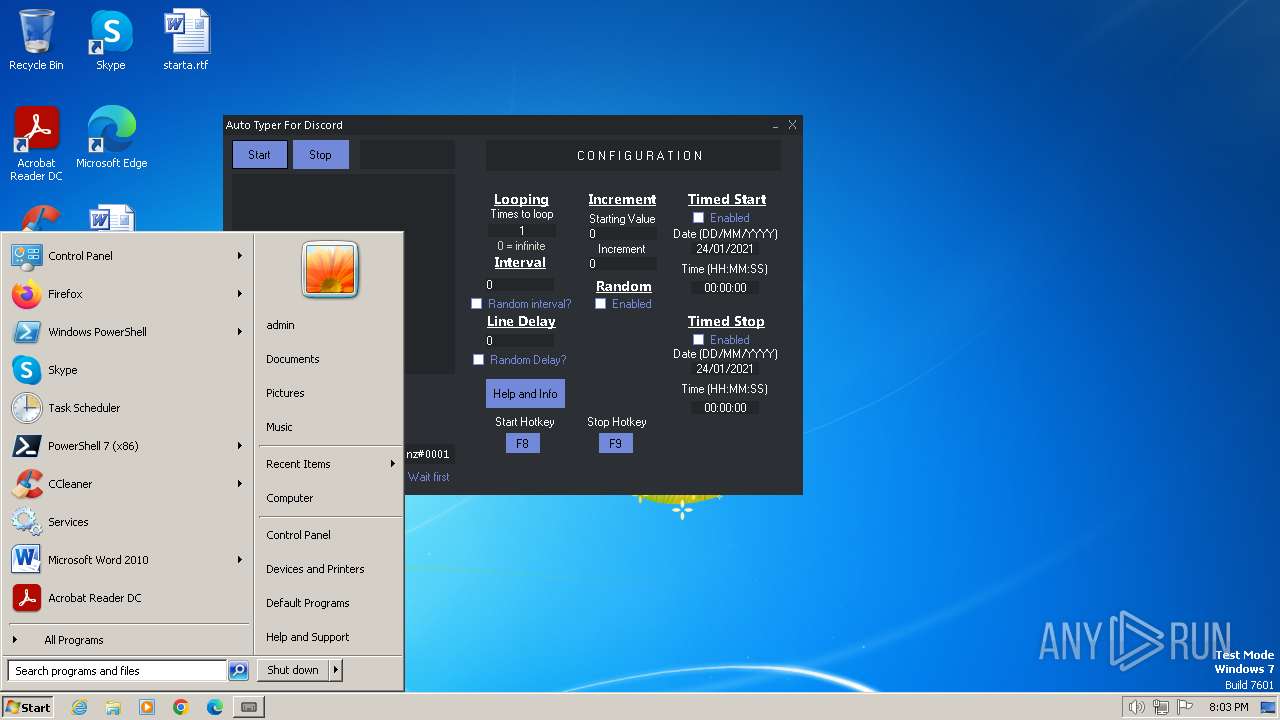Expand Recent Items submenu
This screenshot has height=720, width=1280.
pyautogui.click(x=330, y=464)
